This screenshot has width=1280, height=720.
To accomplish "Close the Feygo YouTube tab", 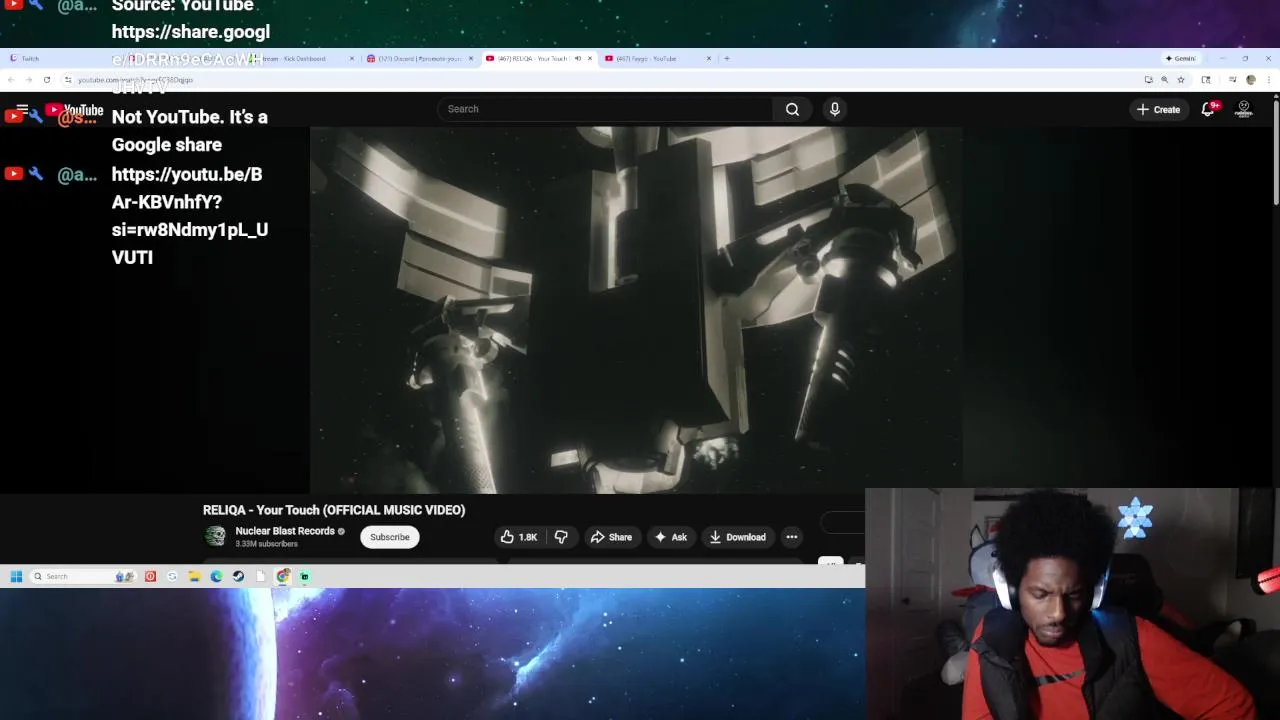I will pyautogui.click(x=709, y=58).
